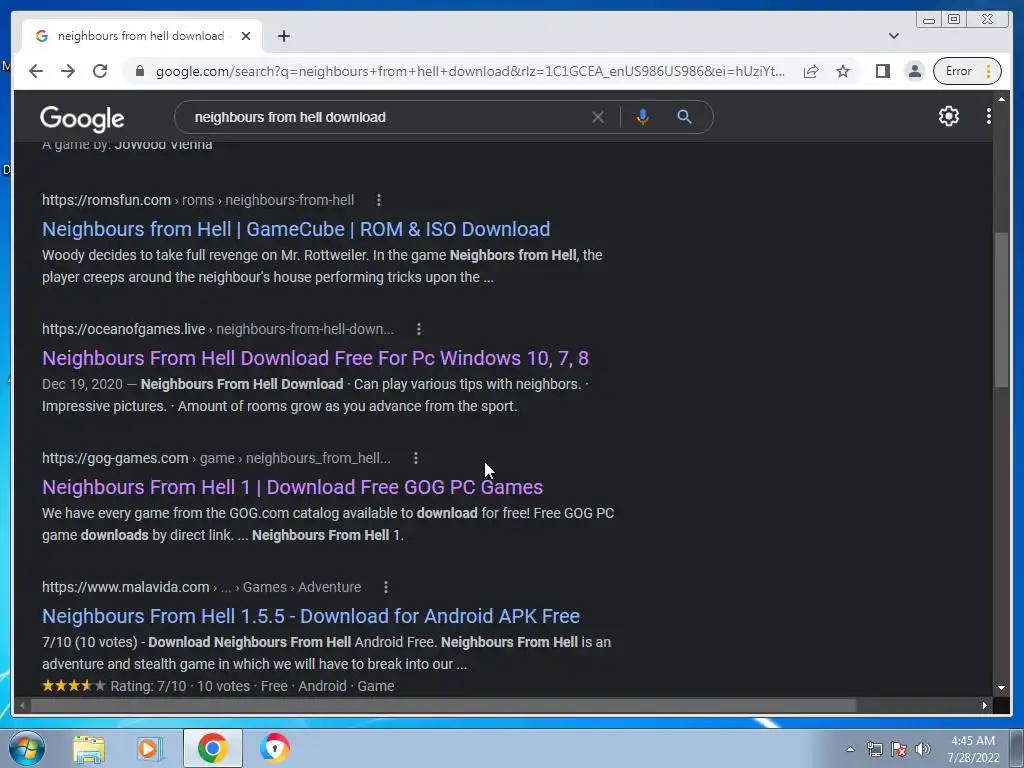Image resolution: width=1024 pixels, height=768 pixels.
Task: Go to the Google homepage logo
Action: tap(82, 118)
